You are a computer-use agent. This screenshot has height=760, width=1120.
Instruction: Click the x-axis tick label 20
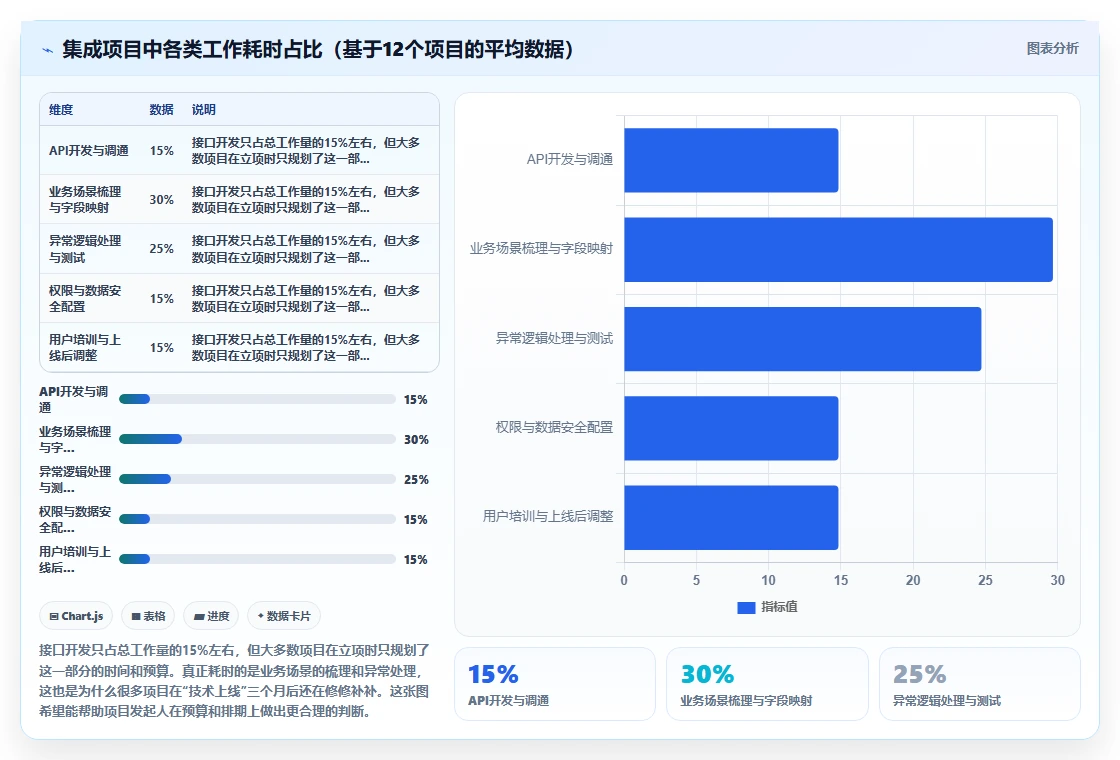[913, 580]
